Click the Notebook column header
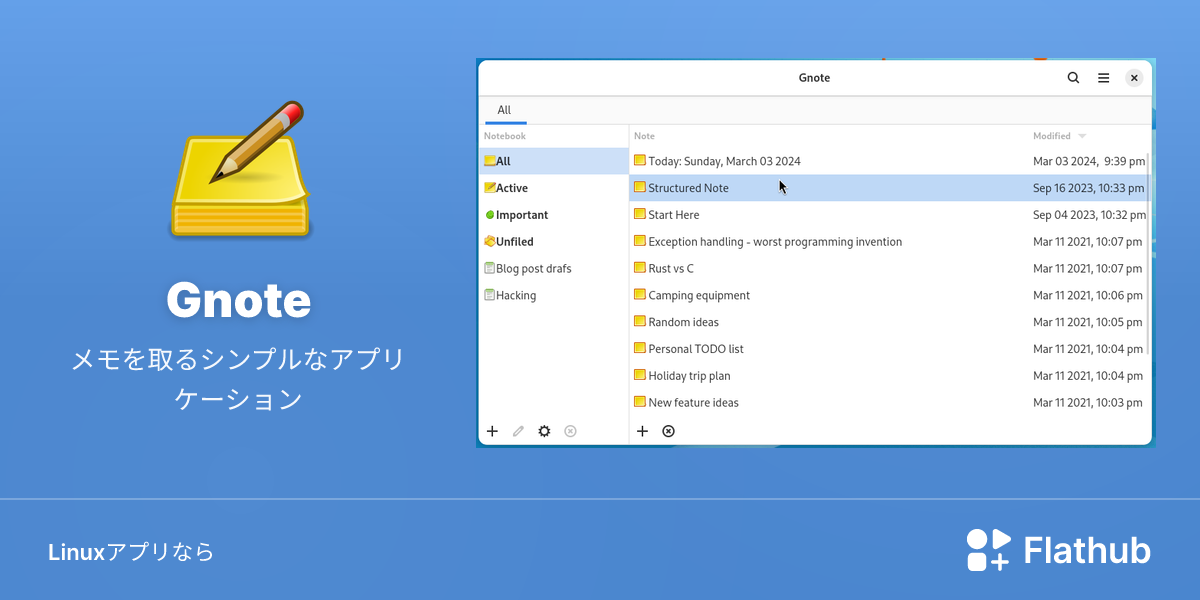 coord(505,136)
